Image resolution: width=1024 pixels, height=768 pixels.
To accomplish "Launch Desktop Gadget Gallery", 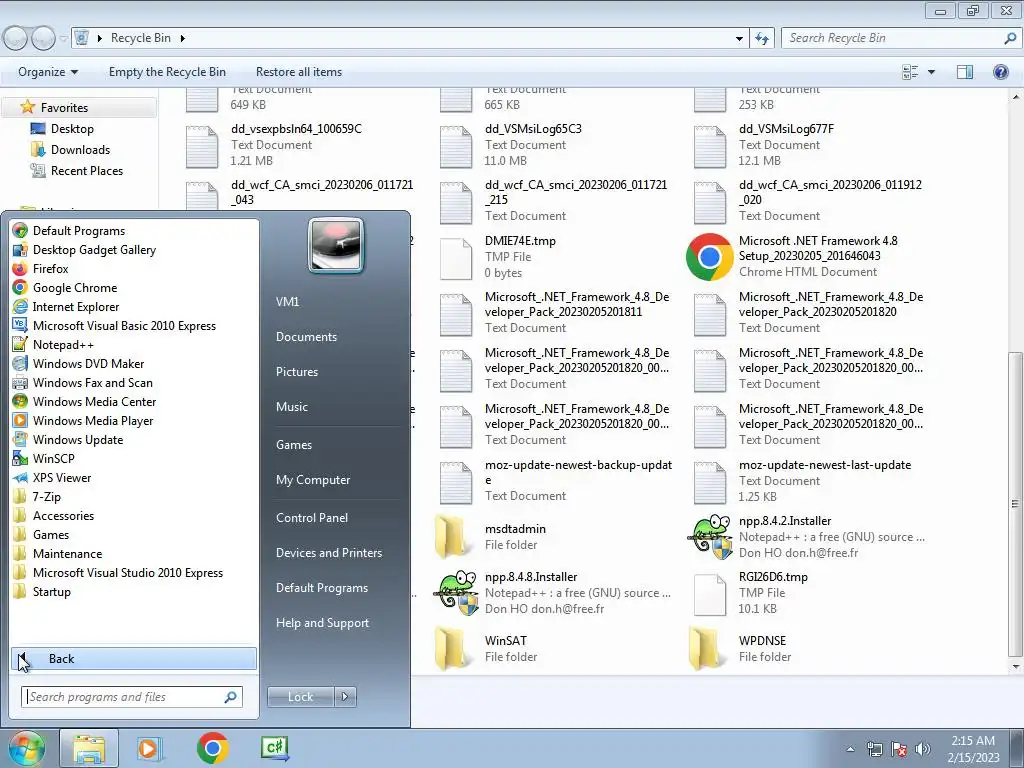I will pos(84,249).
